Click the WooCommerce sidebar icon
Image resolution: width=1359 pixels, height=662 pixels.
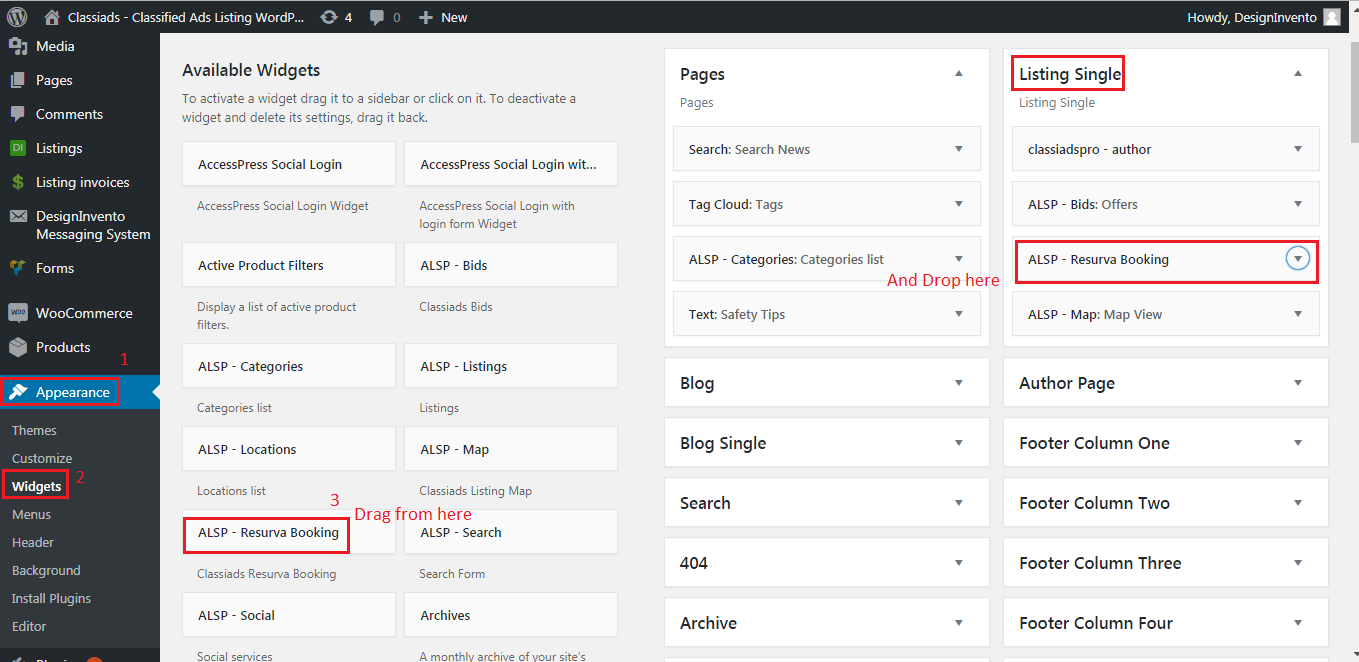click(17, 313)
